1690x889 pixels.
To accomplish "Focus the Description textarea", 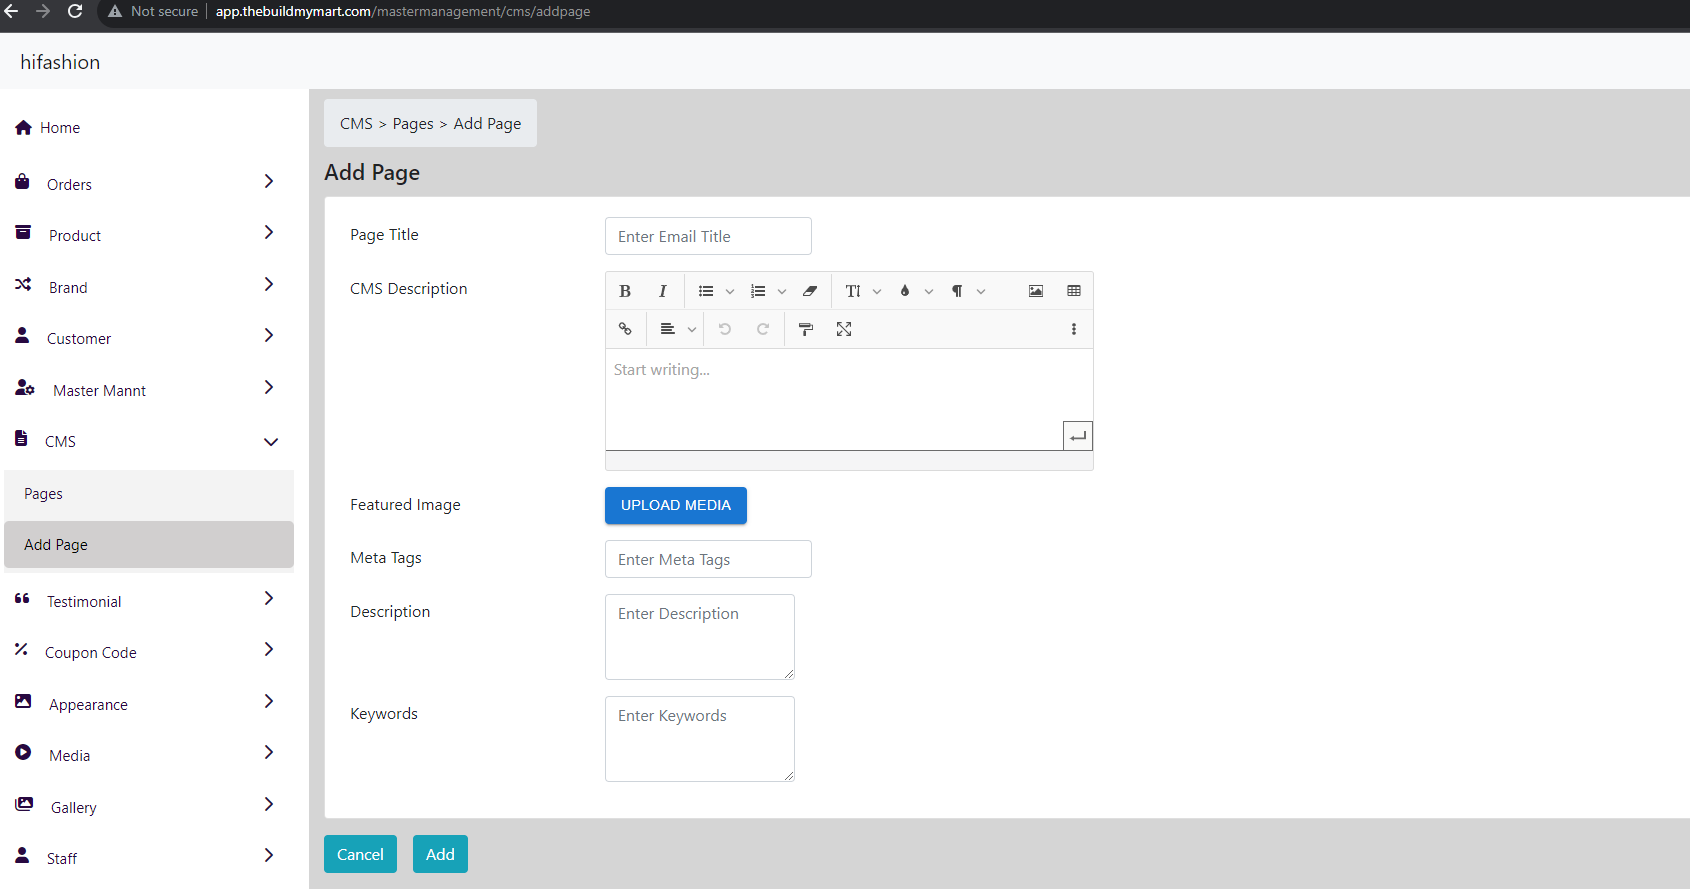I will tap(700, 637).
